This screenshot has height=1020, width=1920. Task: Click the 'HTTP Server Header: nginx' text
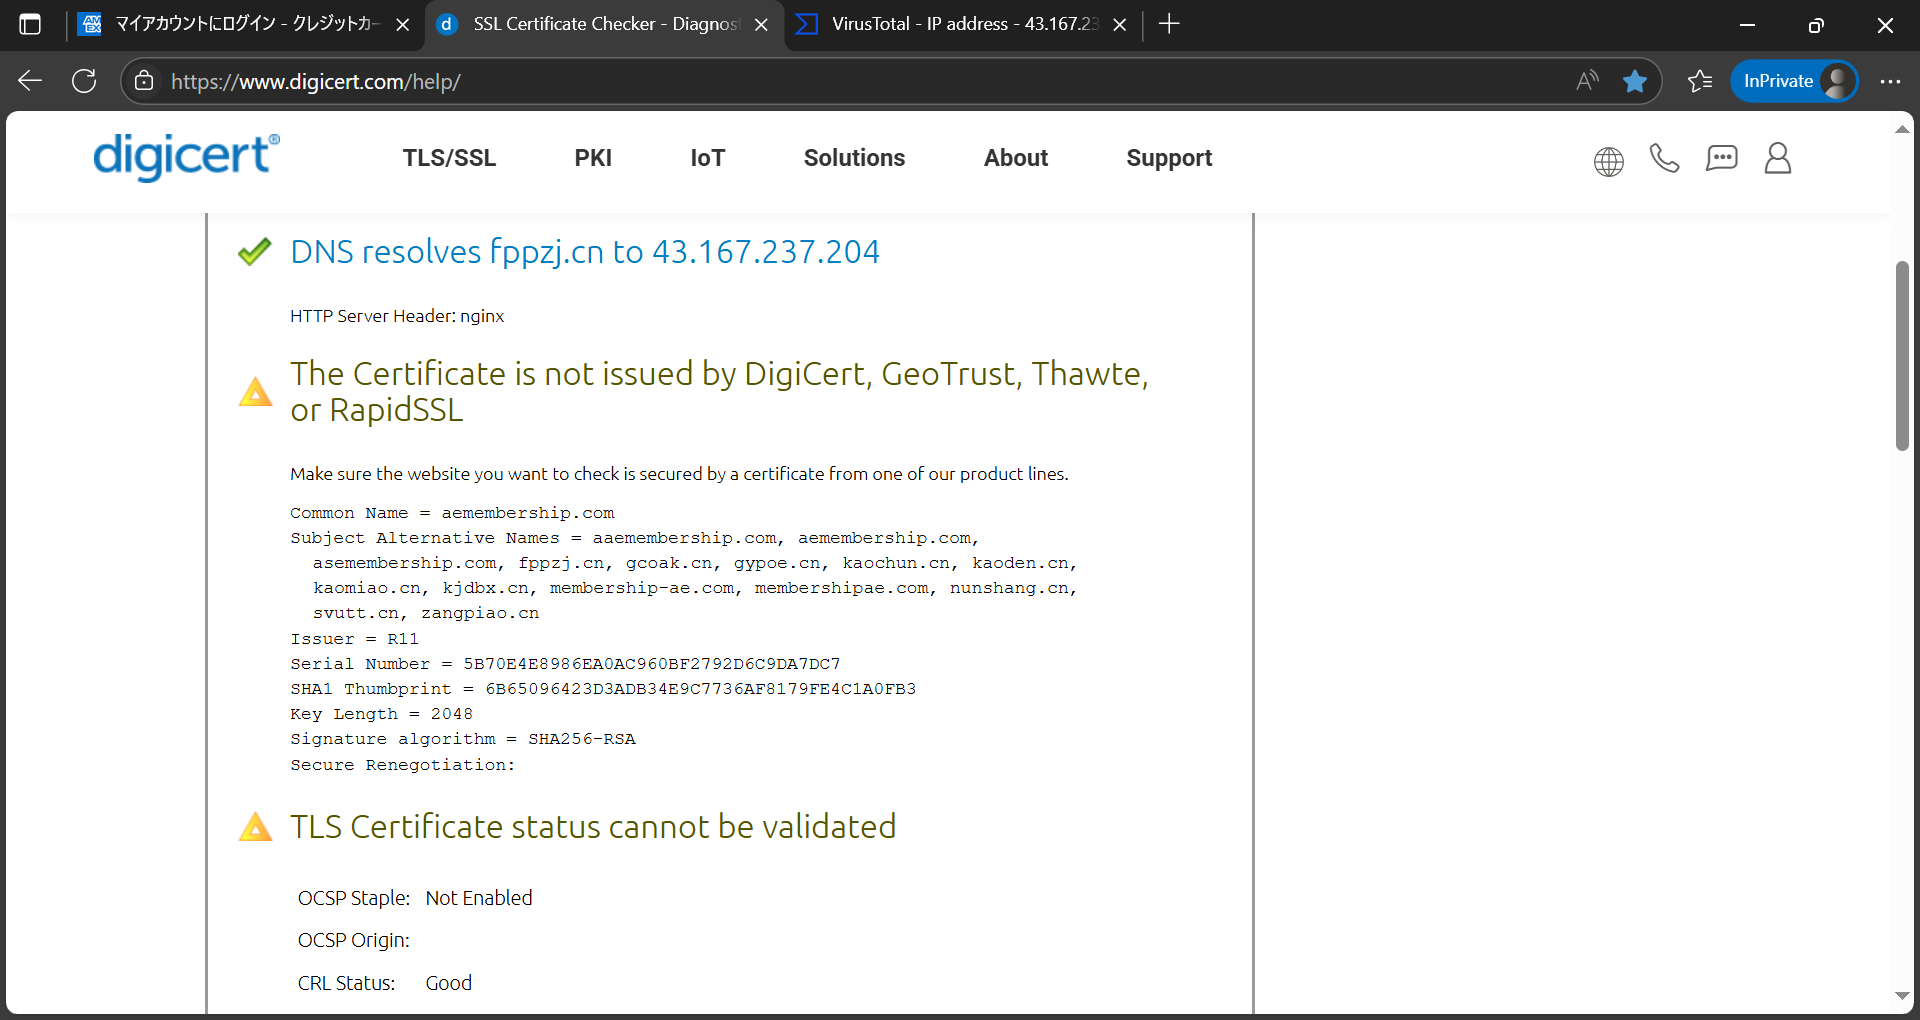(397, 316)
